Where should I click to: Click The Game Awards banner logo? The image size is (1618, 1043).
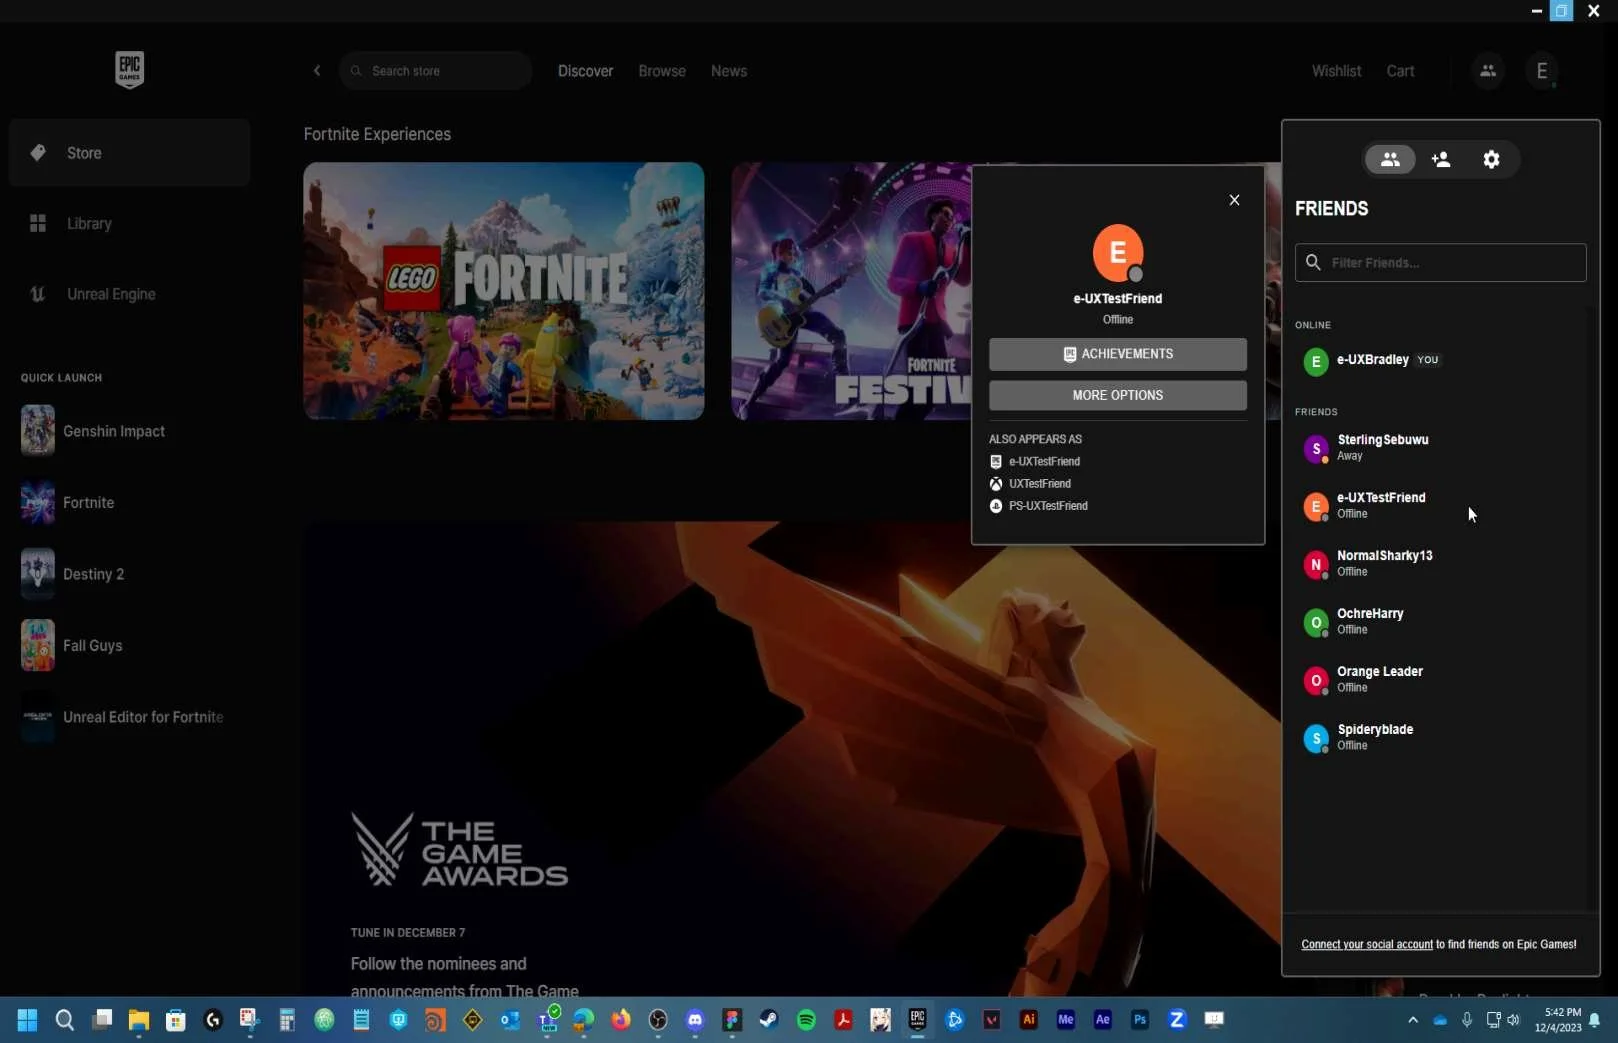coord(459,850)
